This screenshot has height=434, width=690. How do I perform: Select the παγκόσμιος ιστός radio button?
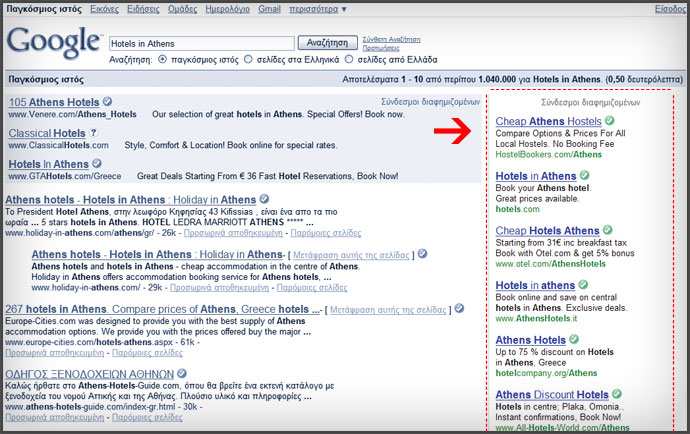click(x=162, y=59)
